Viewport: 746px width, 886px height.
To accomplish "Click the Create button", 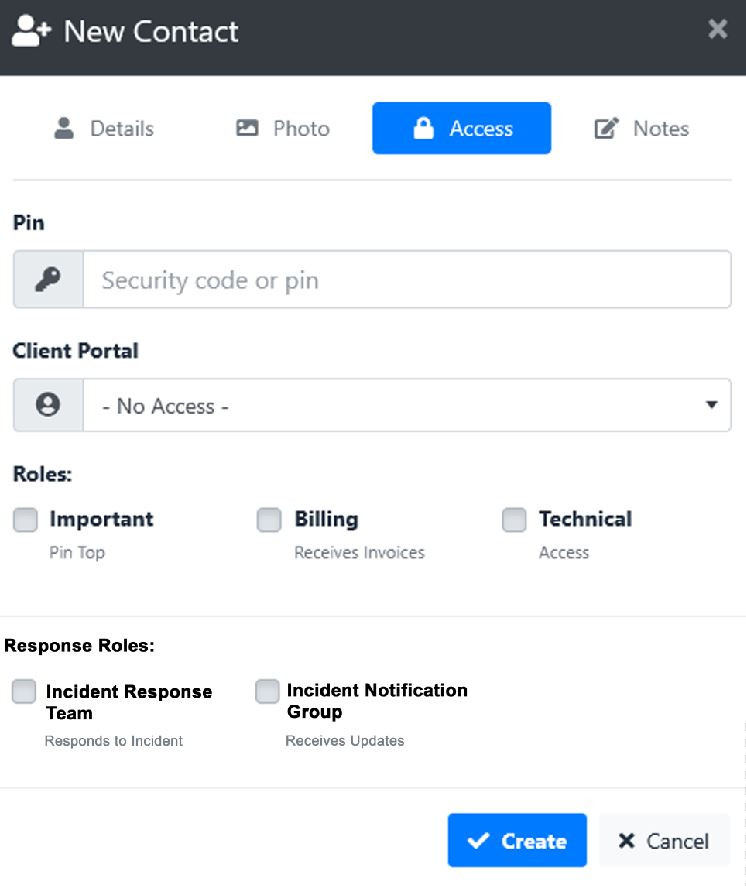I will 517,840.
